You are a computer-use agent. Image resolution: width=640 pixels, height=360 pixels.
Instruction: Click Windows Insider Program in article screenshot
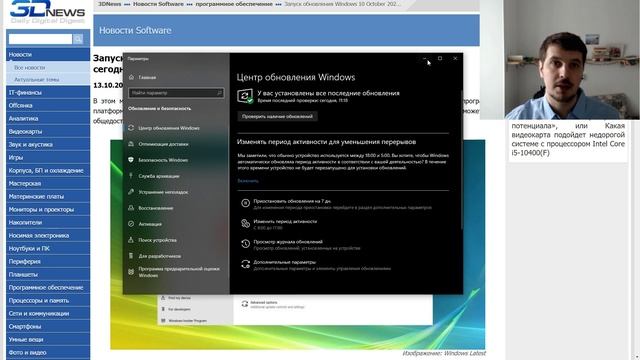pyautogui.click(x=187, y=321)
